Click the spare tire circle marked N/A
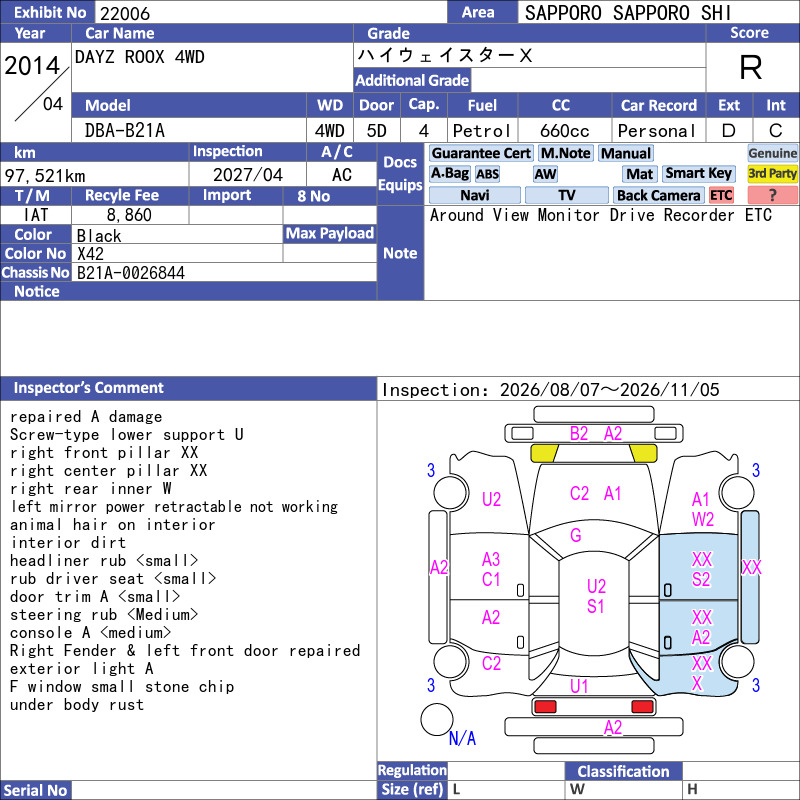 [437, 719]
